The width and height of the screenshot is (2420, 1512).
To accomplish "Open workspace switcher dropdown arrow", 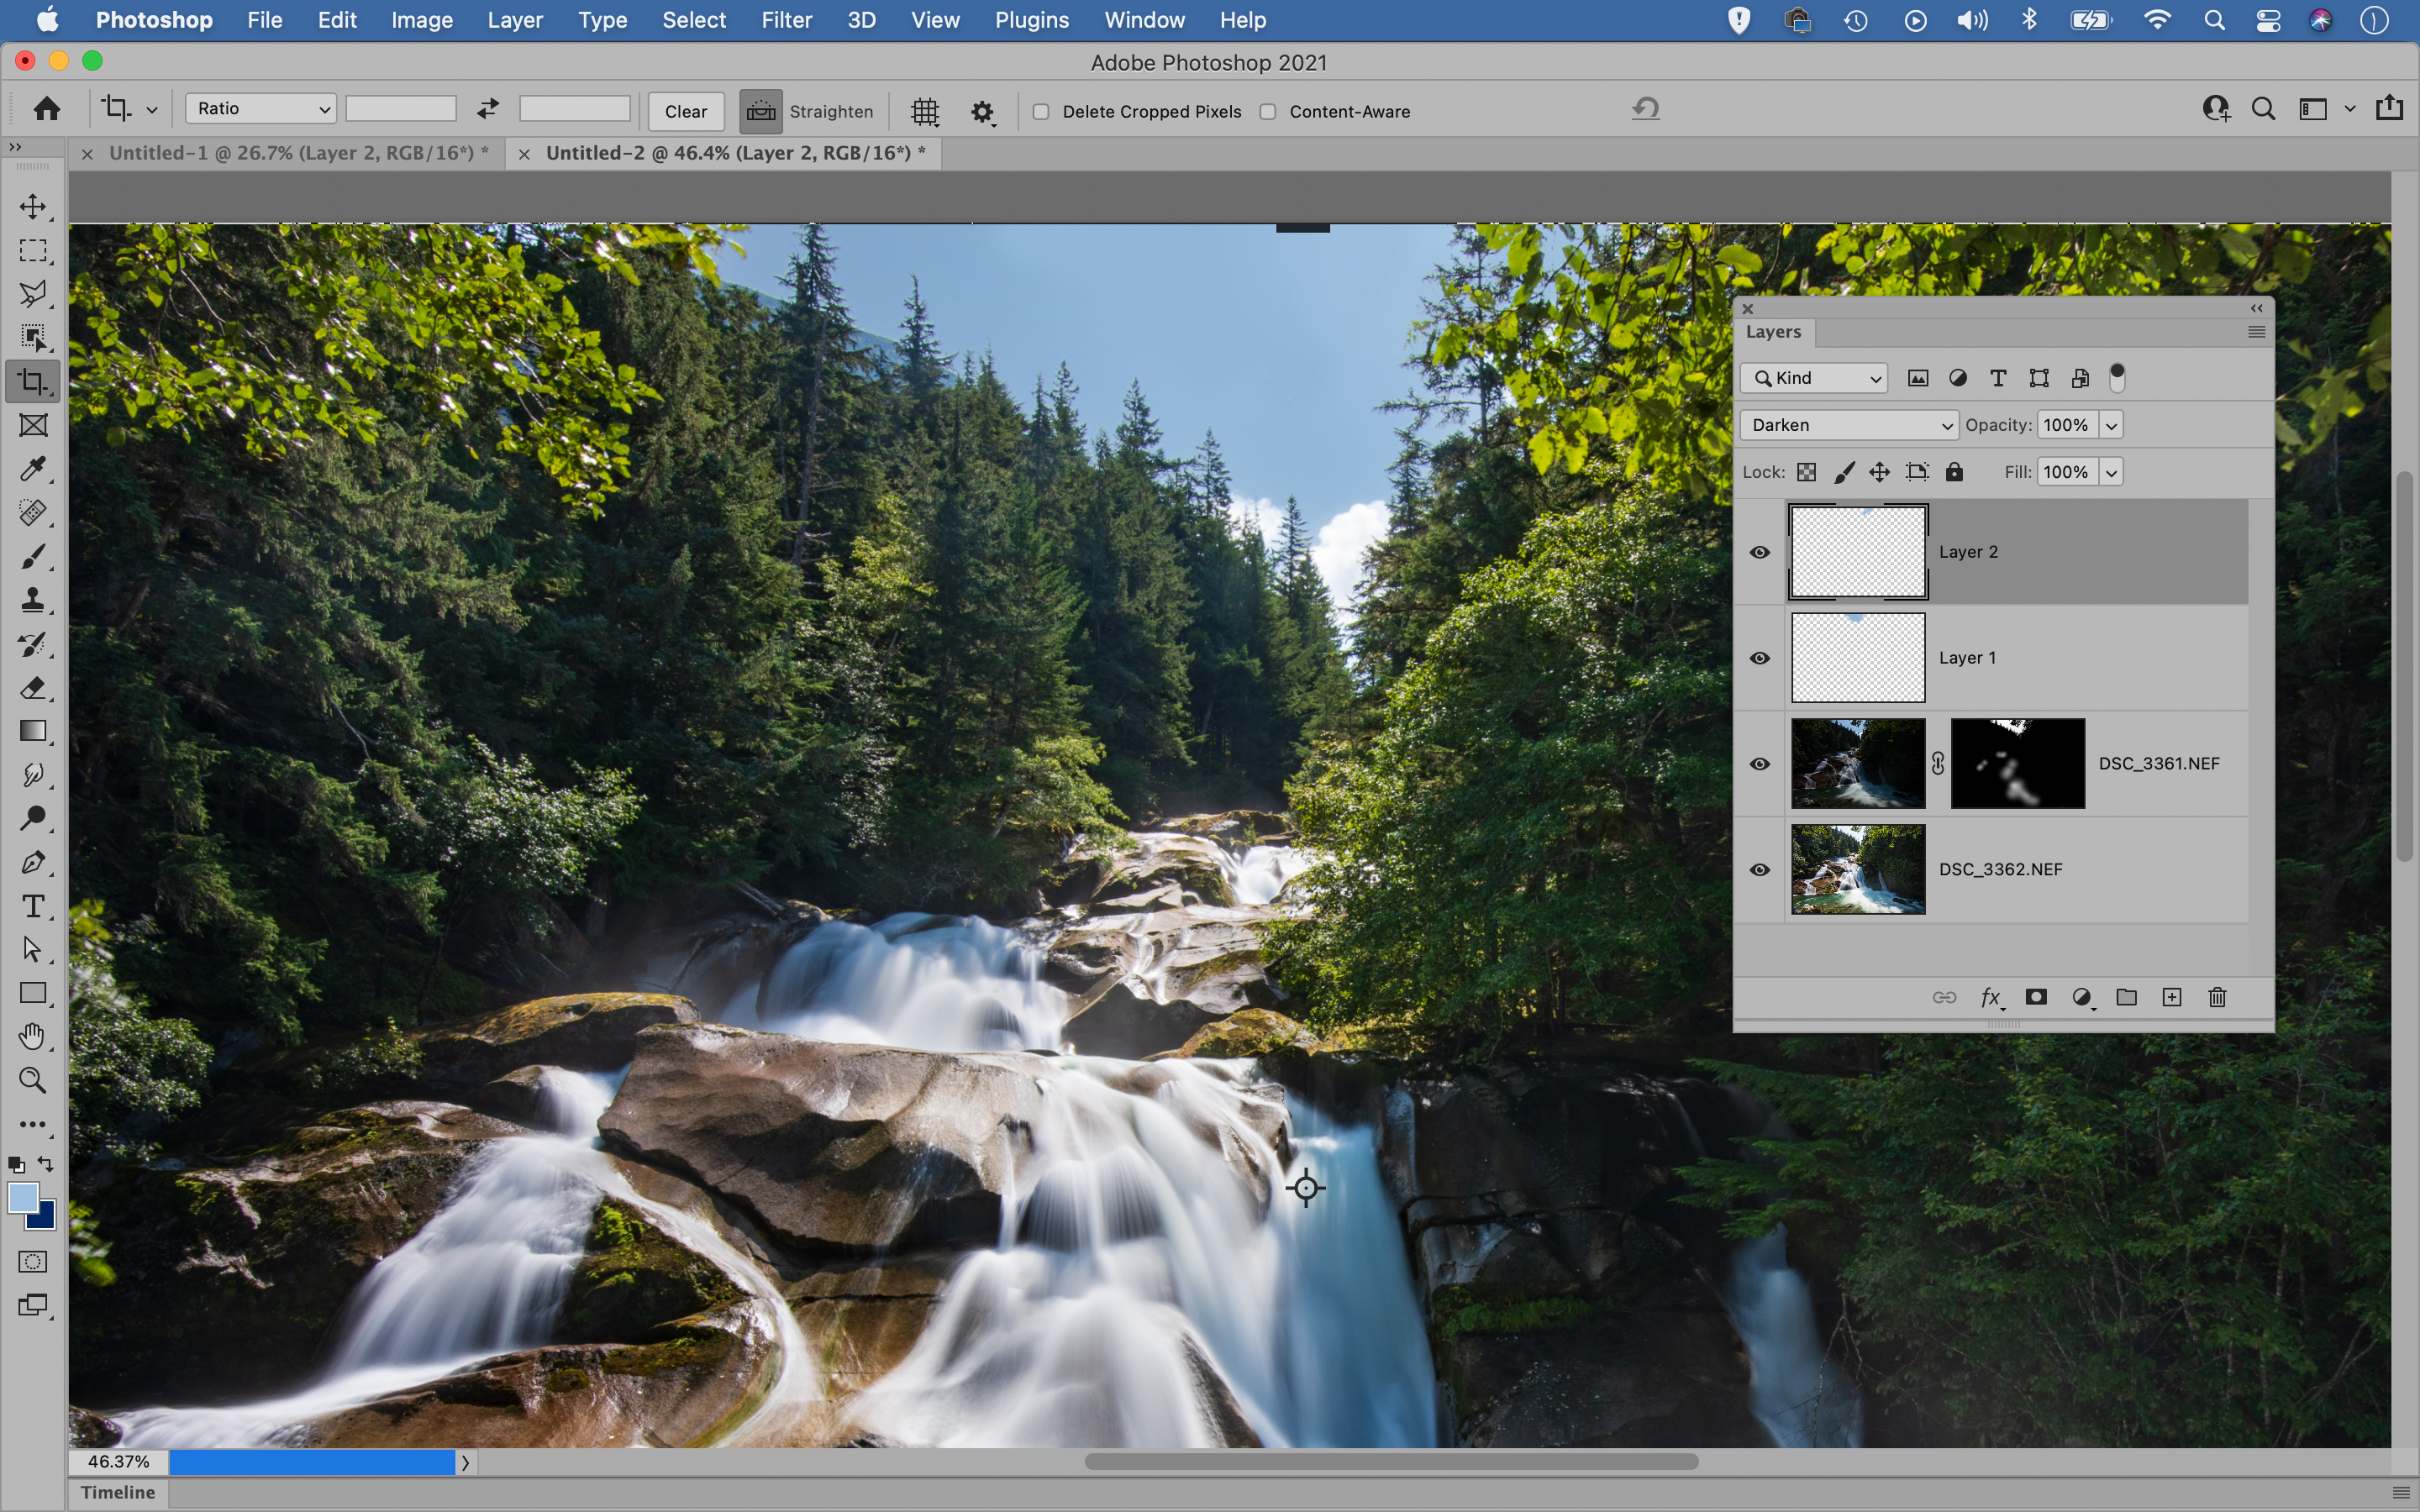I will 2350,109.
